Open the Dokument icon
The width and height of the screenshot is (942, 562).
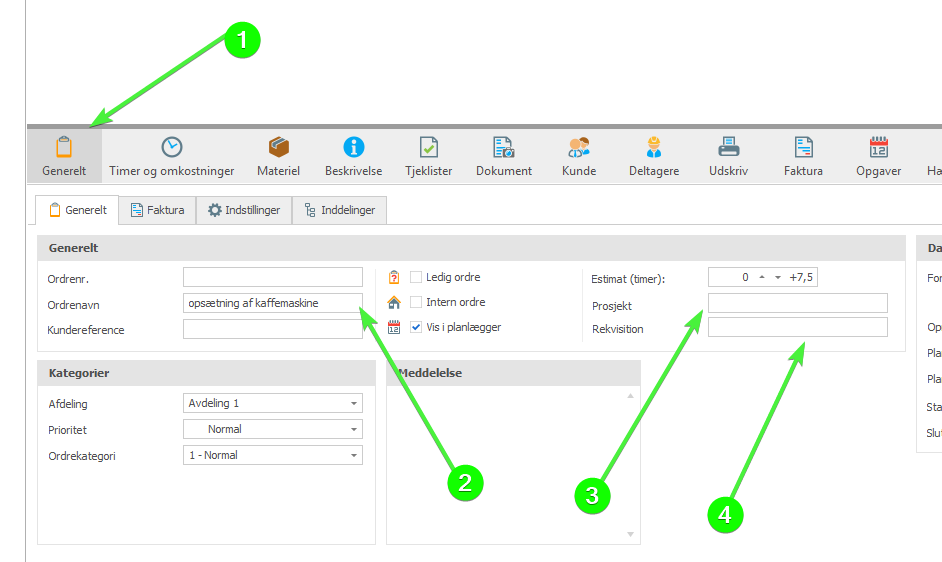503,147
